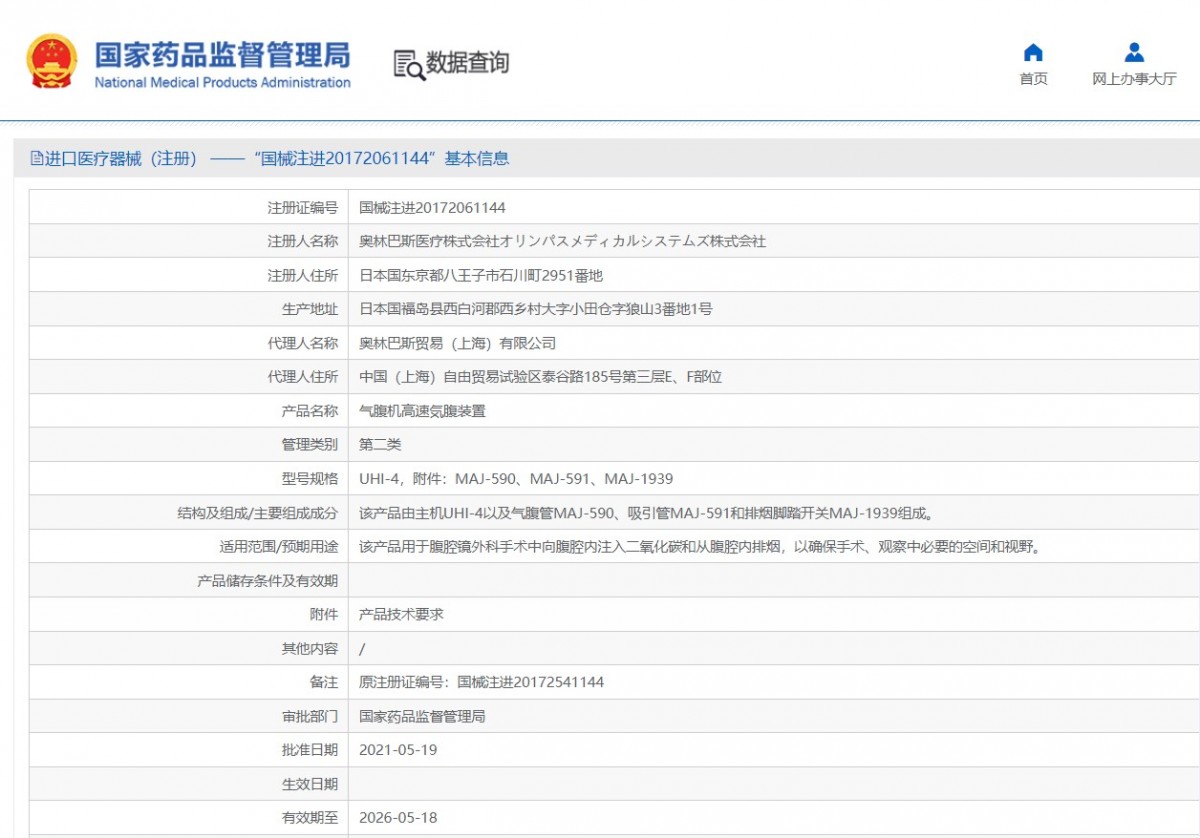Click the 有效期至 label cell
The height and width of the screenshot is (838, 1200).
[x=189, y=818]
